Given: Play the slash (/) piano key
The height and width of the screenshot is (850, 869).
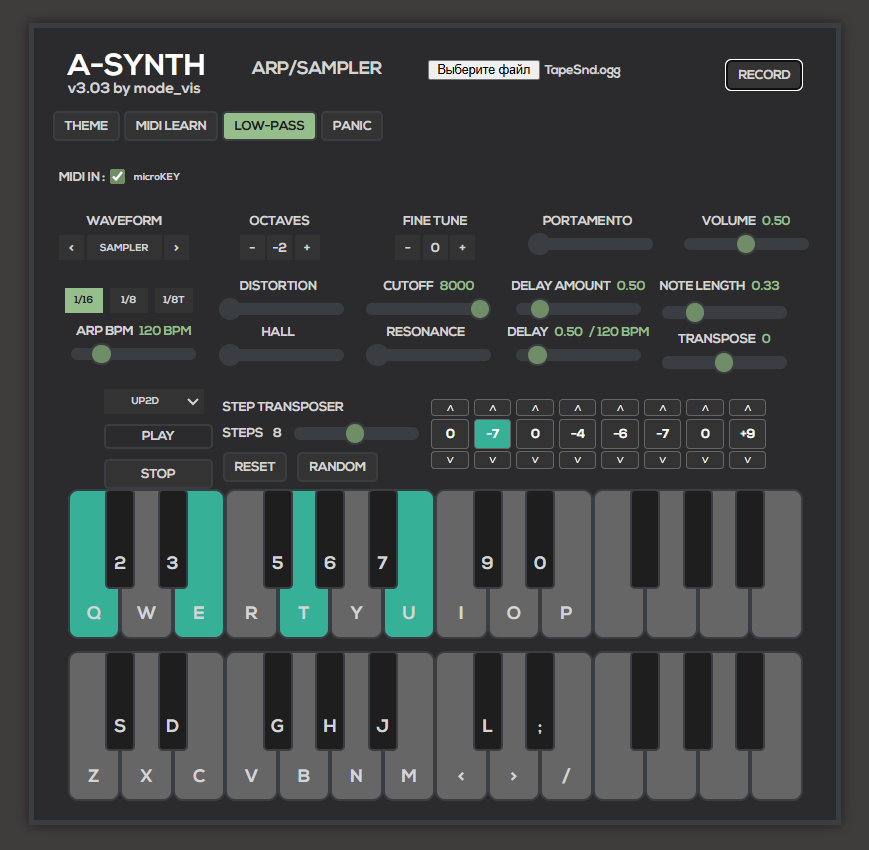Looking at the screenshot, I should coord(566,775).
